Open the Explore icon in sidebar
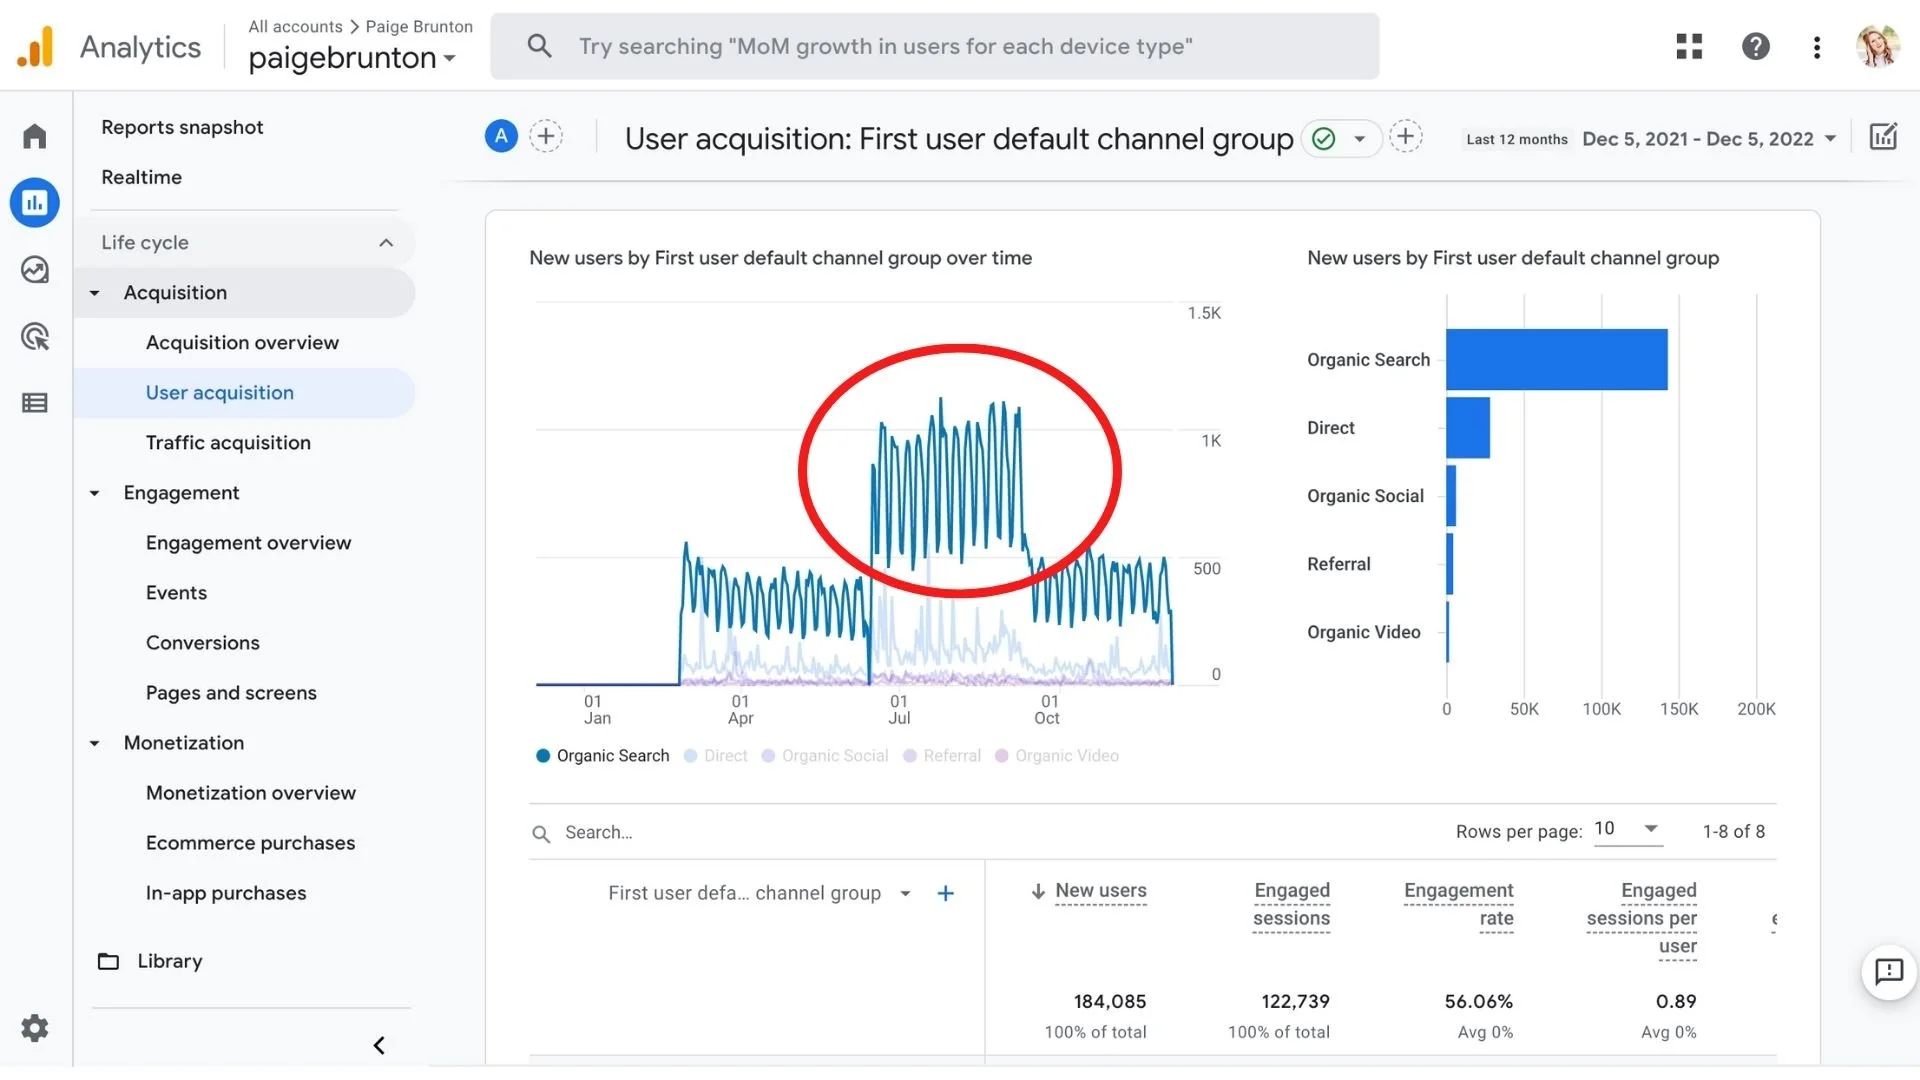Image resolution: width=1920 pixels, height=1080 pixels. click(35, 270)
